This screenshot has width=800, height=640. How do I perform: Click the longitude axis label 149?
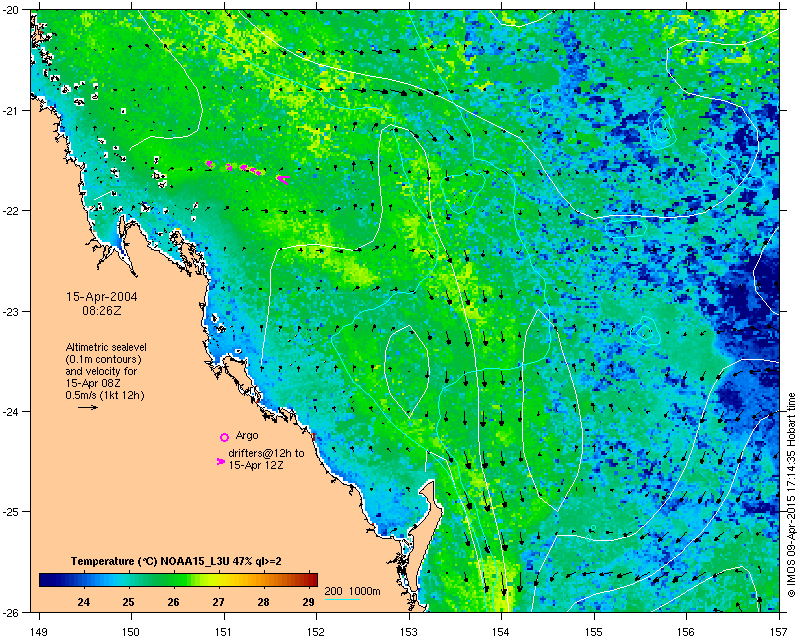pos(39,632)
